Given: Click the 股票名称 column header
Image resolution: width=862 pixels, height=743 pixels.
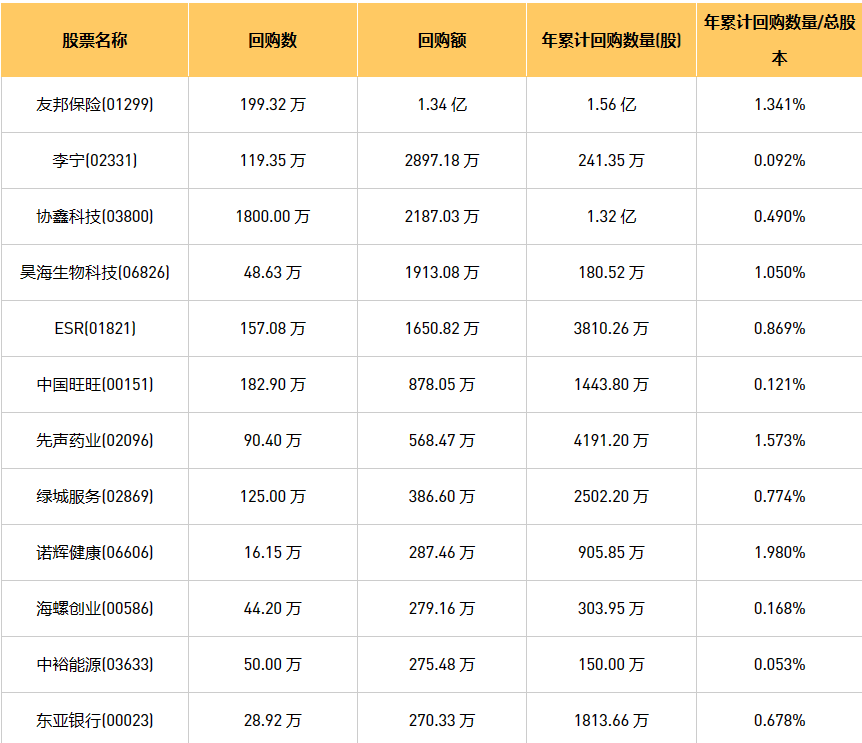Looking at the screenshot, I should tap(94, 41).
